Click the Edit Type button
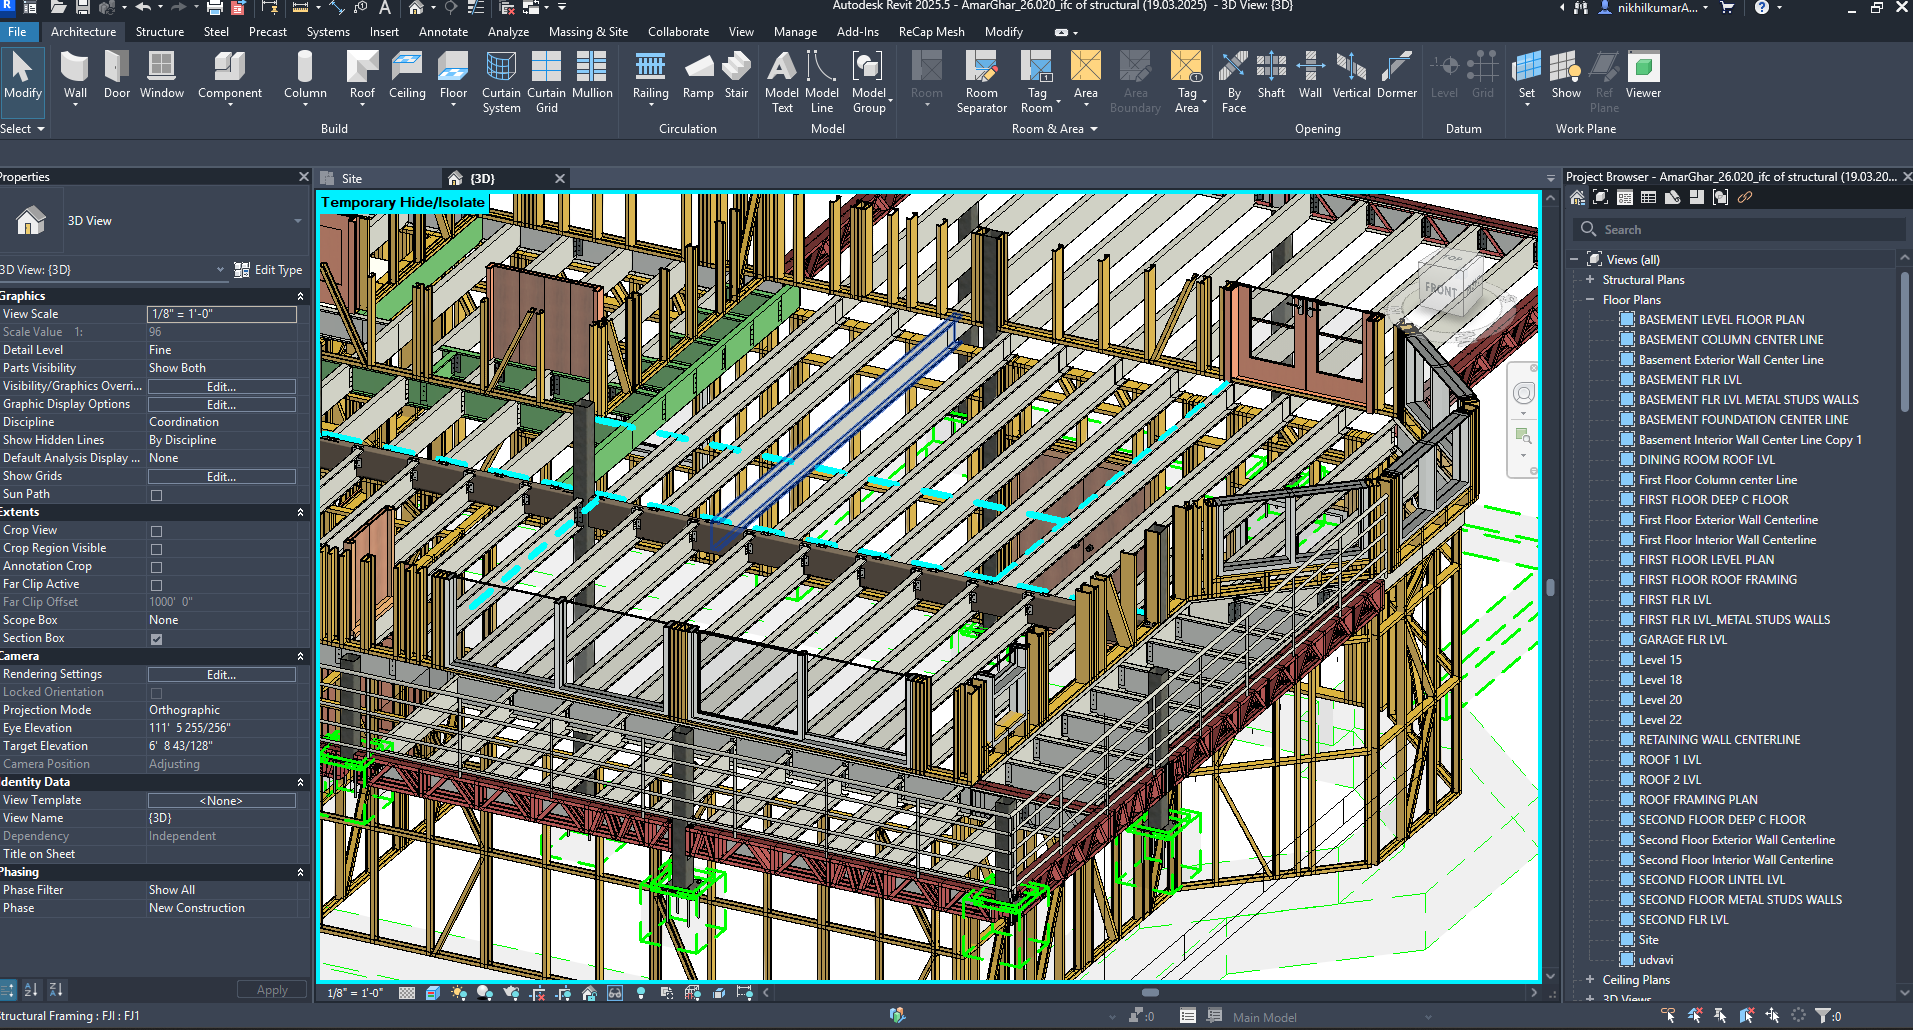Viewport: 1913px width, 1030px height. point(268,270)
